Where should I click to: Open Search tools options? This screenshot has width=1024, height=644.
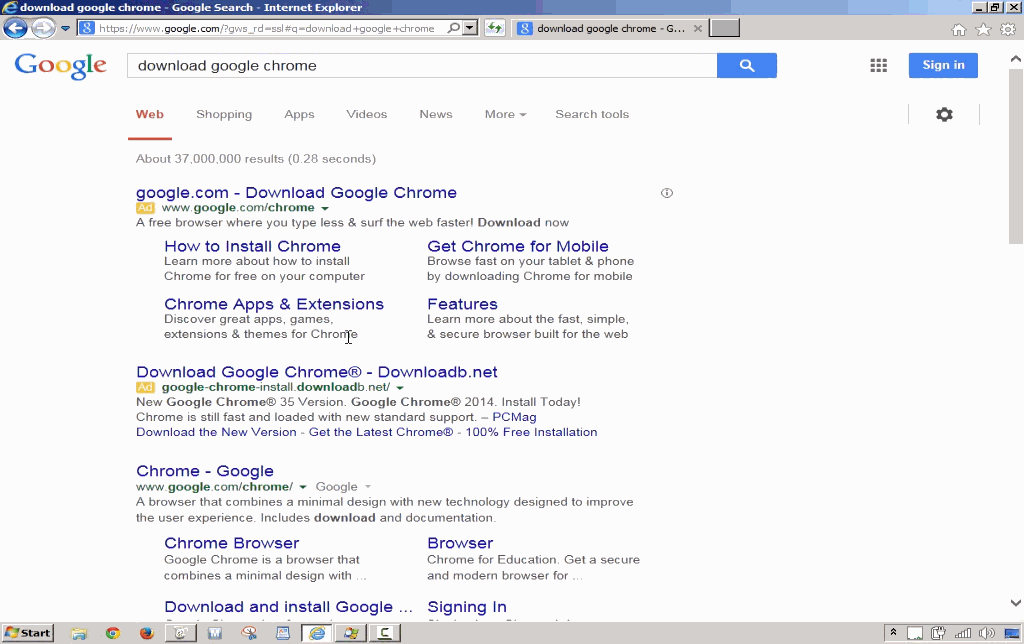pos(592,114)
